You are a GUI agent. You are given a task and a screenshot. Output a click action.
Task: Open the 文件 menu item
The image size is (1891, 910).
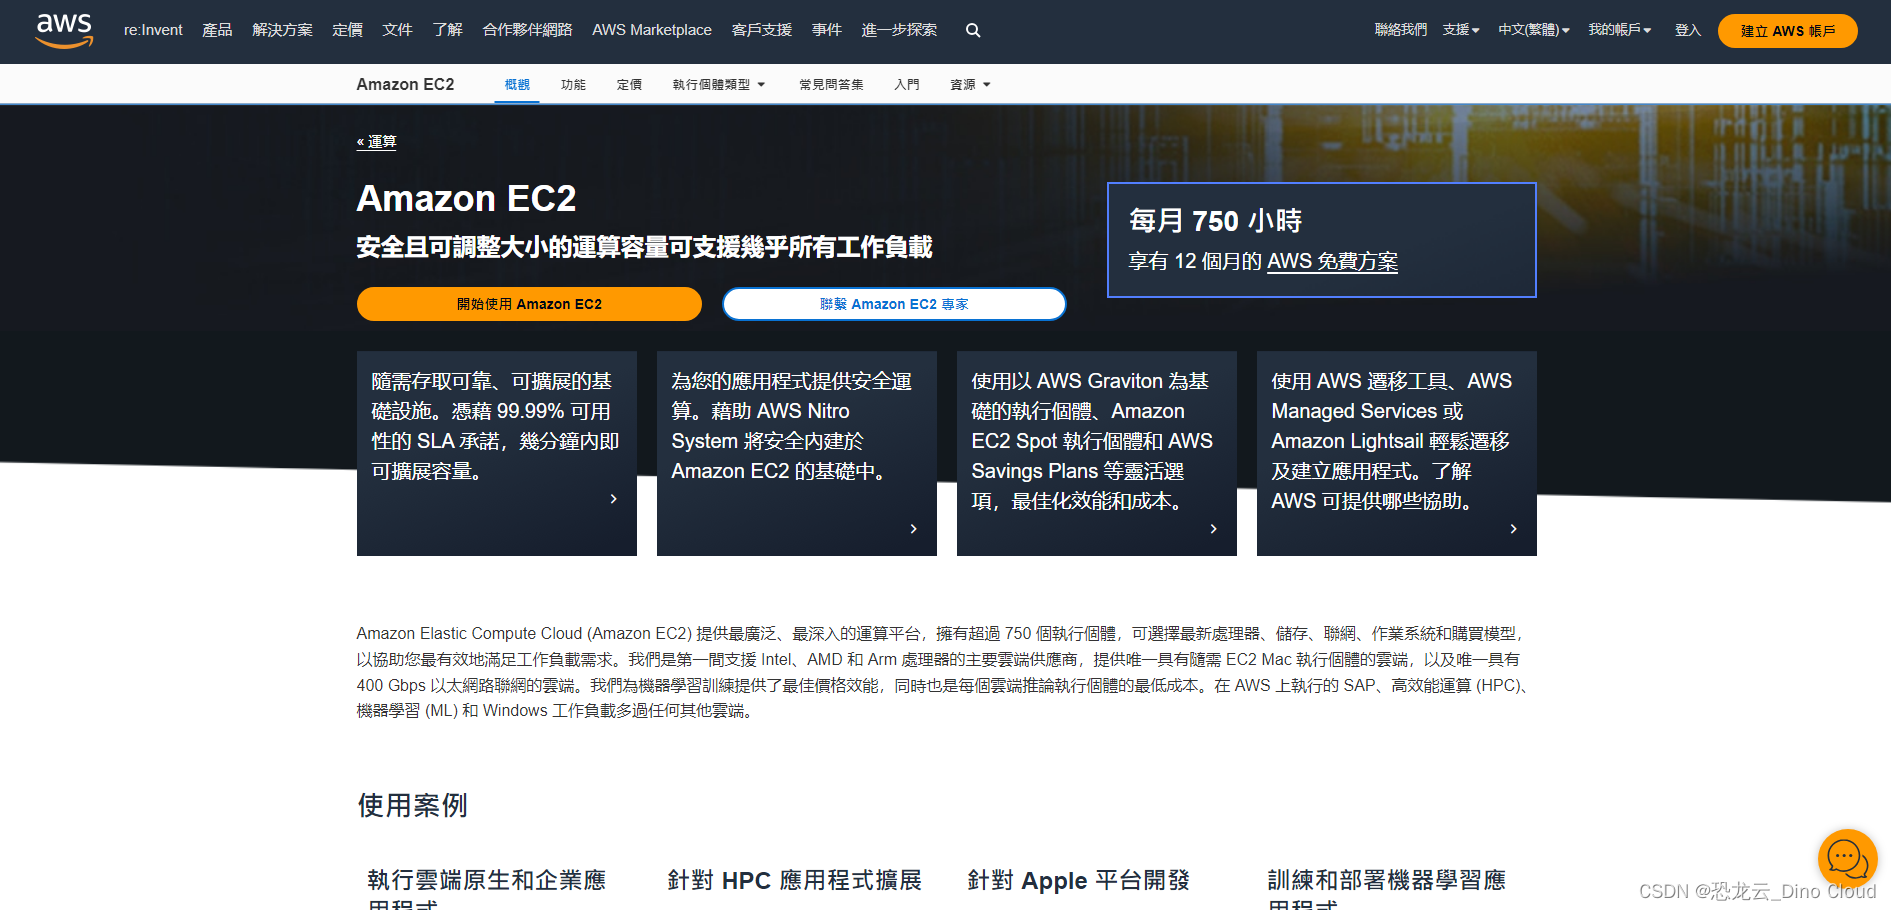pos(397,30)
